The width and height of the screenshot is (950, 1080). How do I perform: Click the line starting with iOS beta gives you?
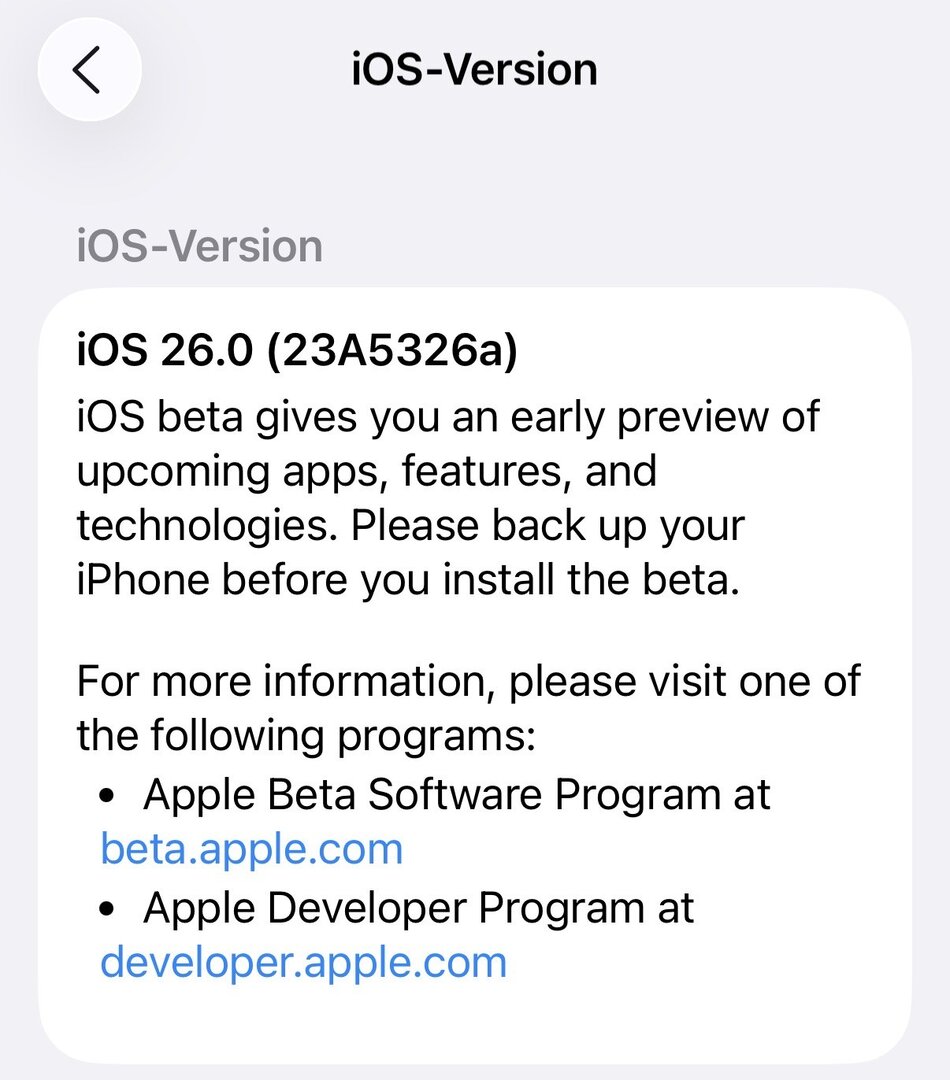coord(448,413)
